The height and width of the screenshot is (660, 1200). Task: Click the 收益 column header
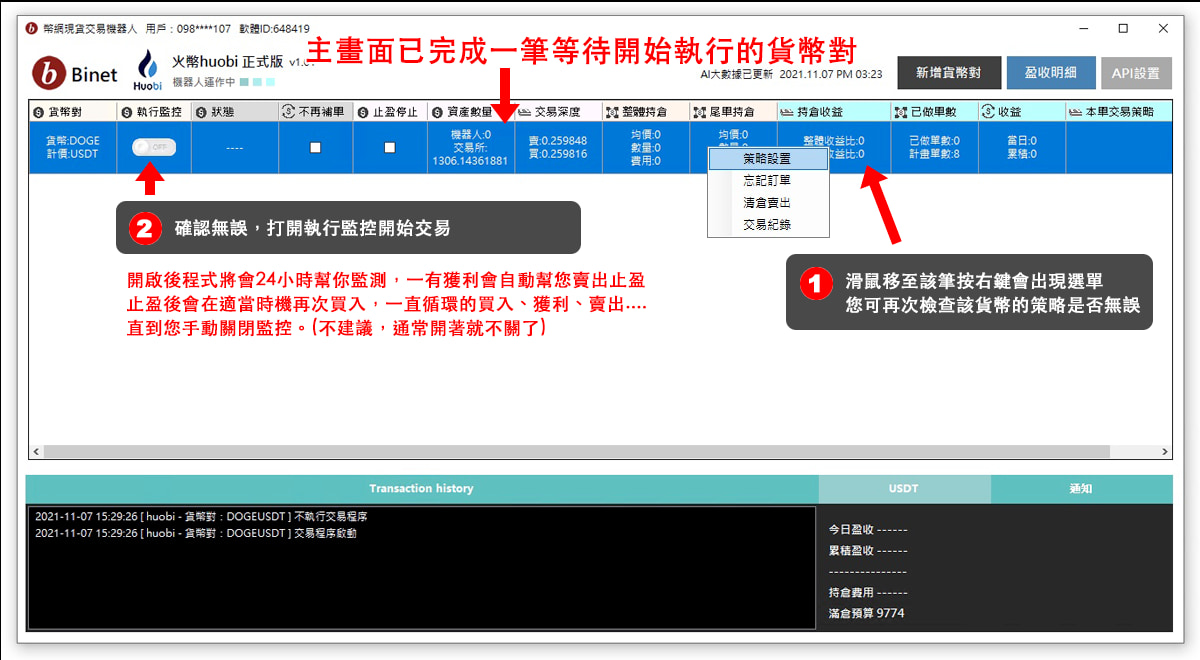point(1021,111)
